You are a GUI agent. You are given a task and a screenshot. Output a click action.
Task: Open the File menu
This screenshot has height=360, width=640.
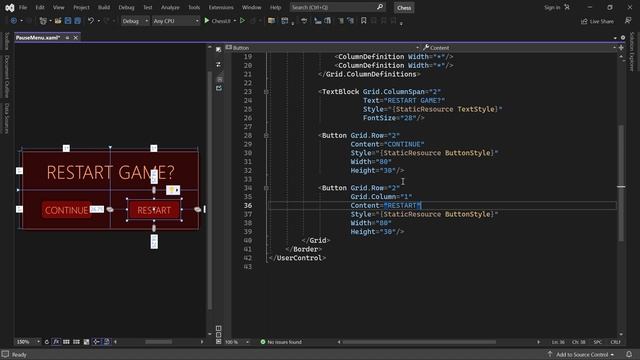[23, 7]
